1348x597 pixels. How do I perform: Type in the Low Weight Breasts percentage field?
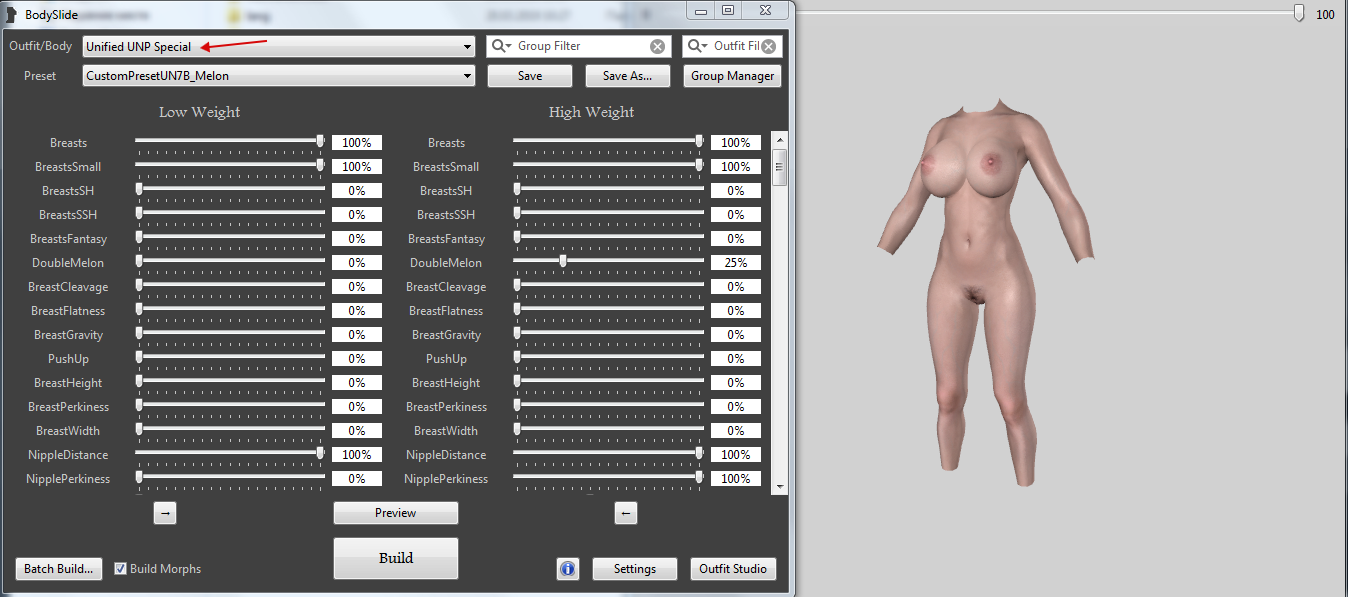[x=356, y=143]
